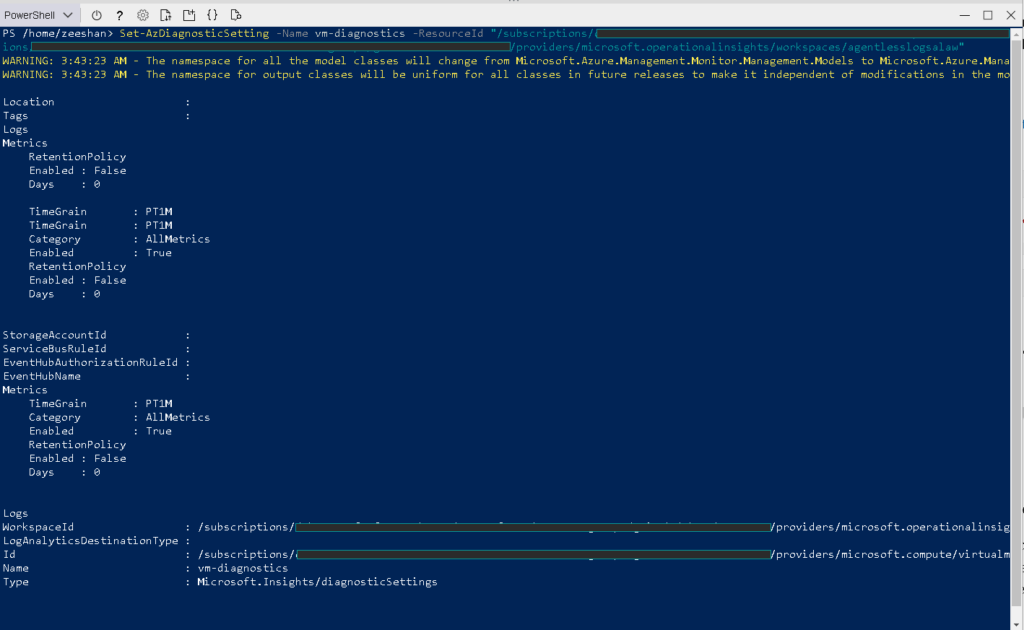
Task: Open help via the question mark icon
Action: [x=120, y=15]
